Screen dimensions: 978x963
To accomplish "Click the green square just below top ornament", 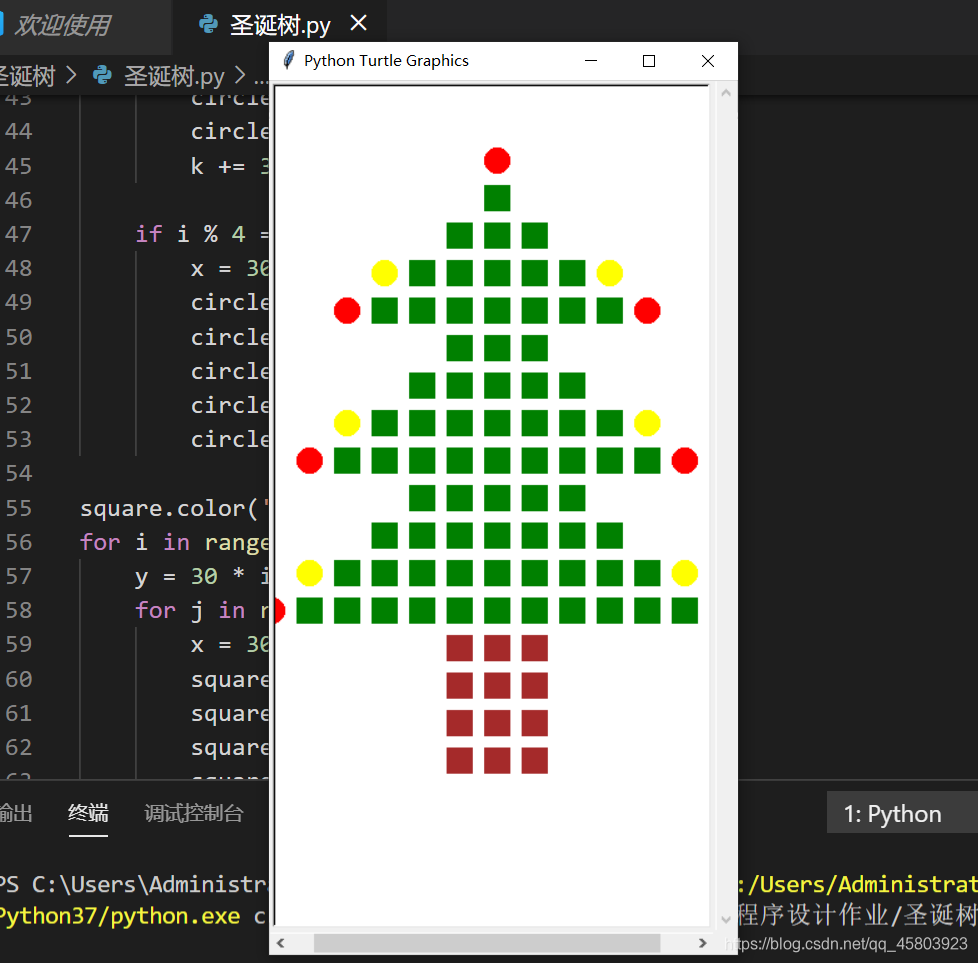I will tap(497, 198).
